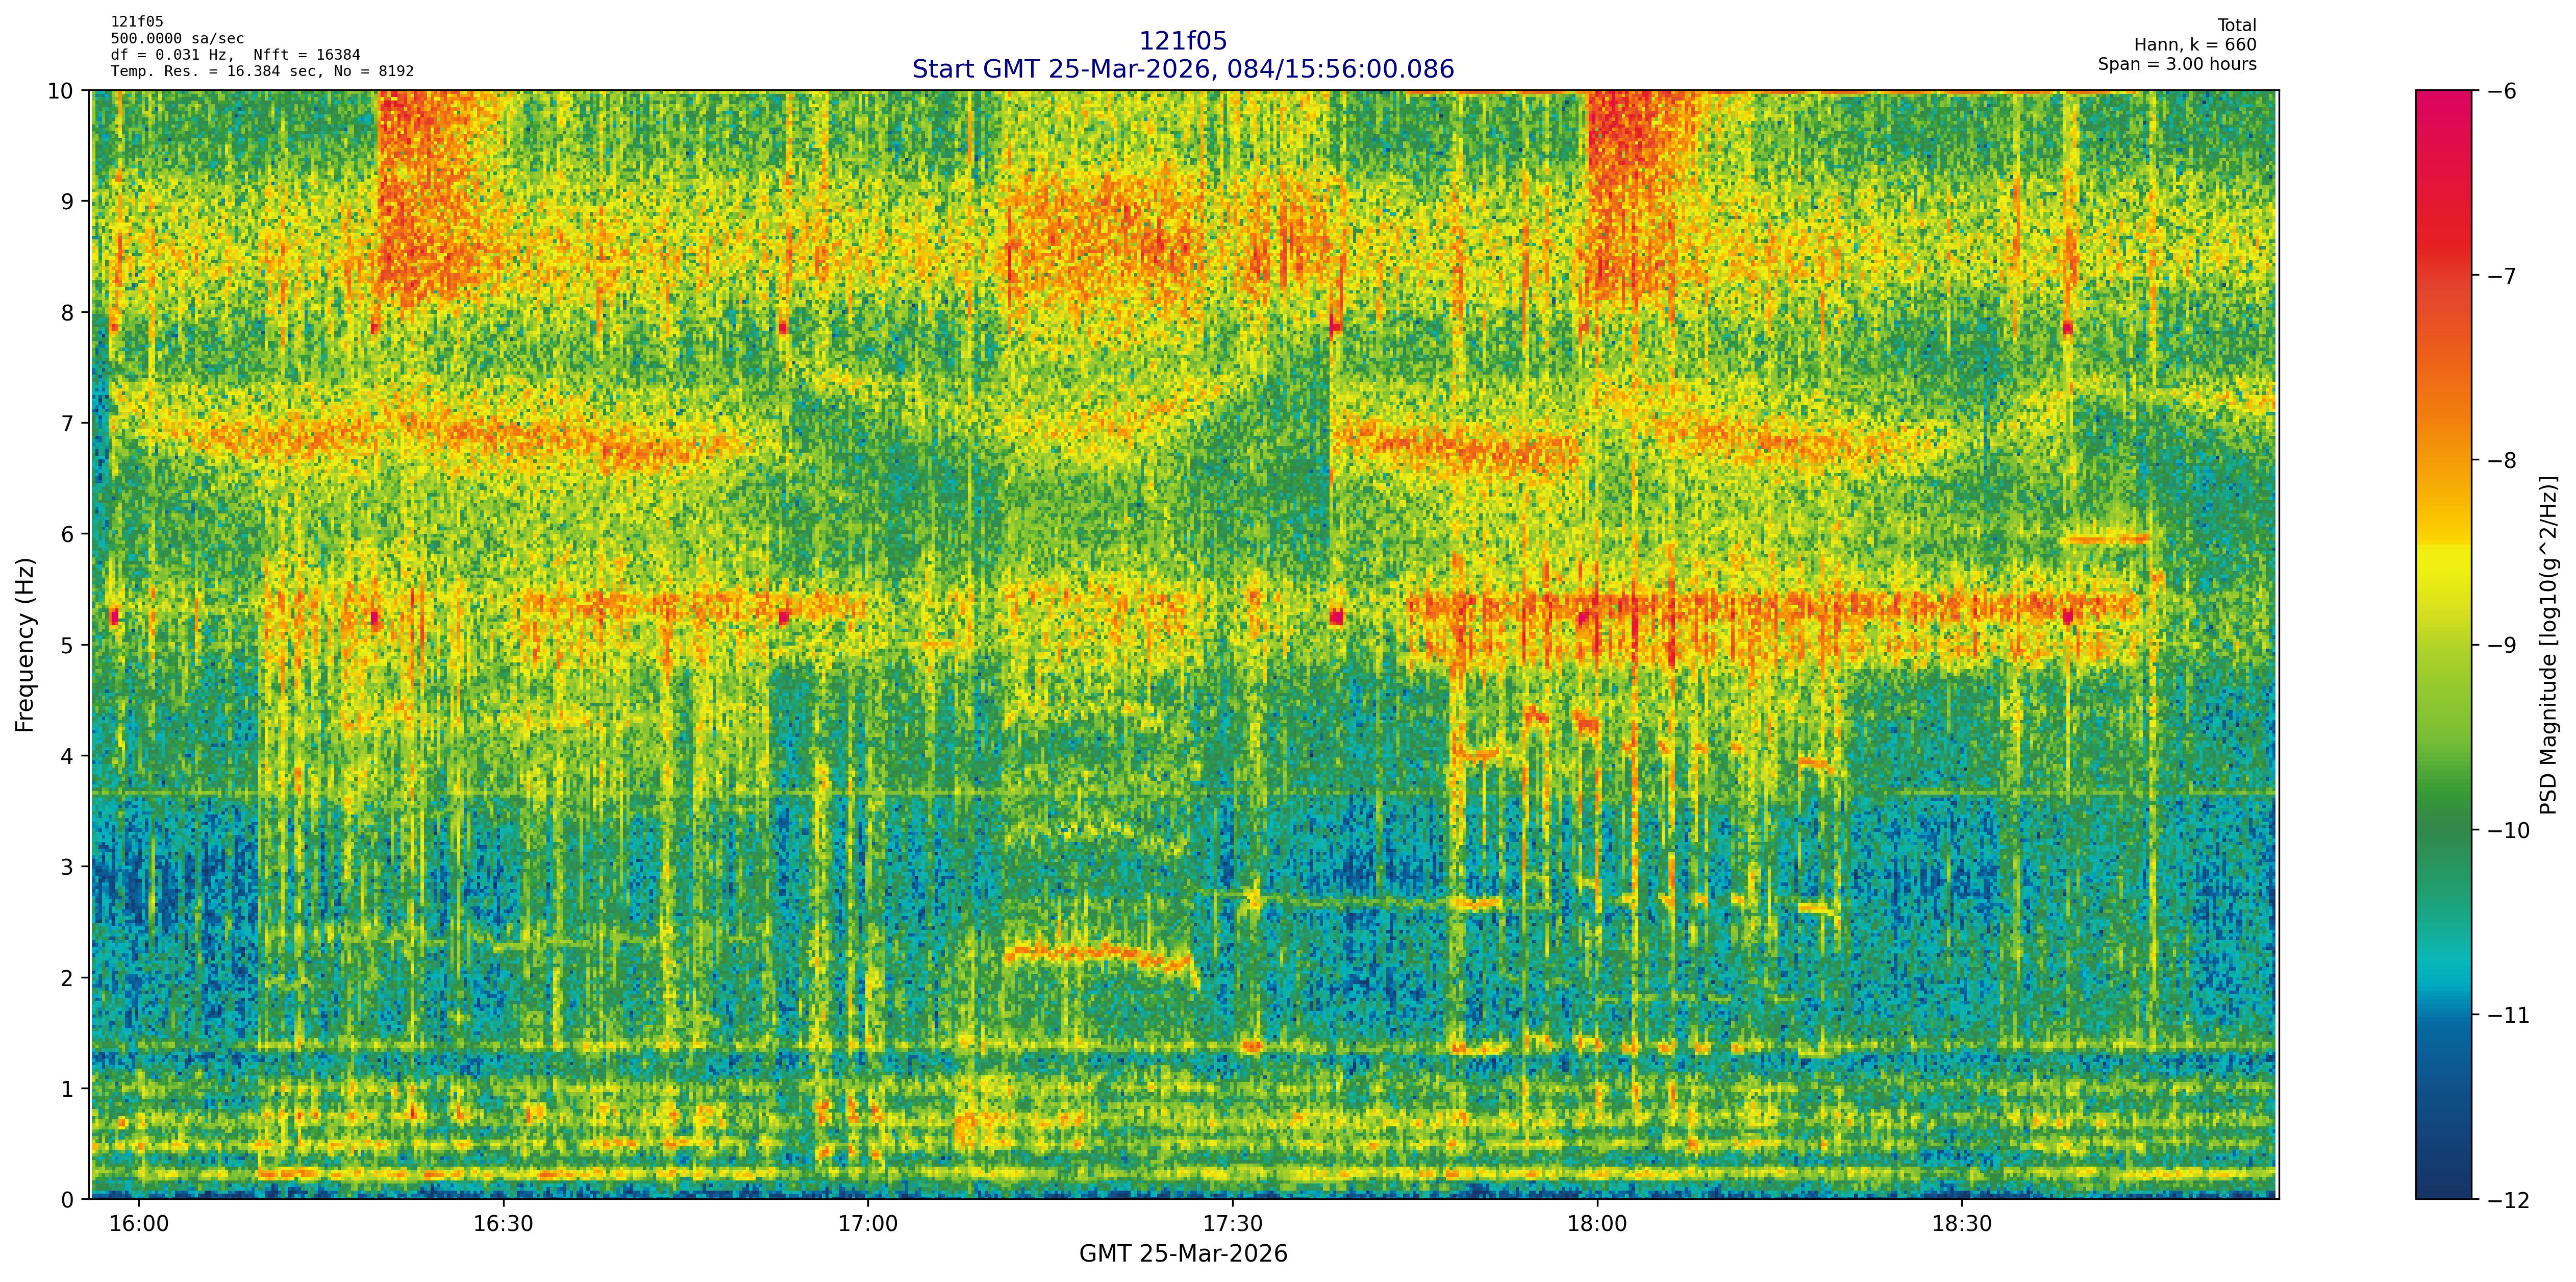Screen dimensions: 2576x1282
Task: Click the 'Span = 3.00 hours' text
Action: tap(2177, 64)
